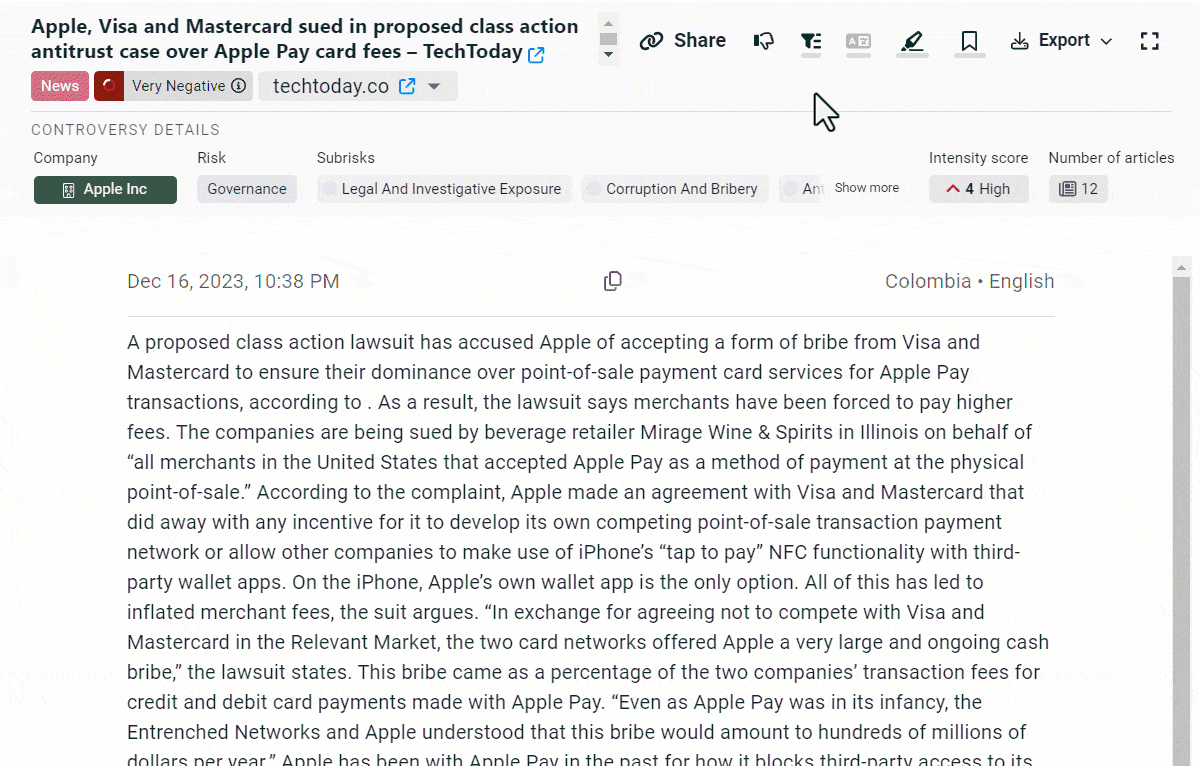Click title scroll down arrow
The width and height of the screenshot is (1200, 766).
[608, 56]
